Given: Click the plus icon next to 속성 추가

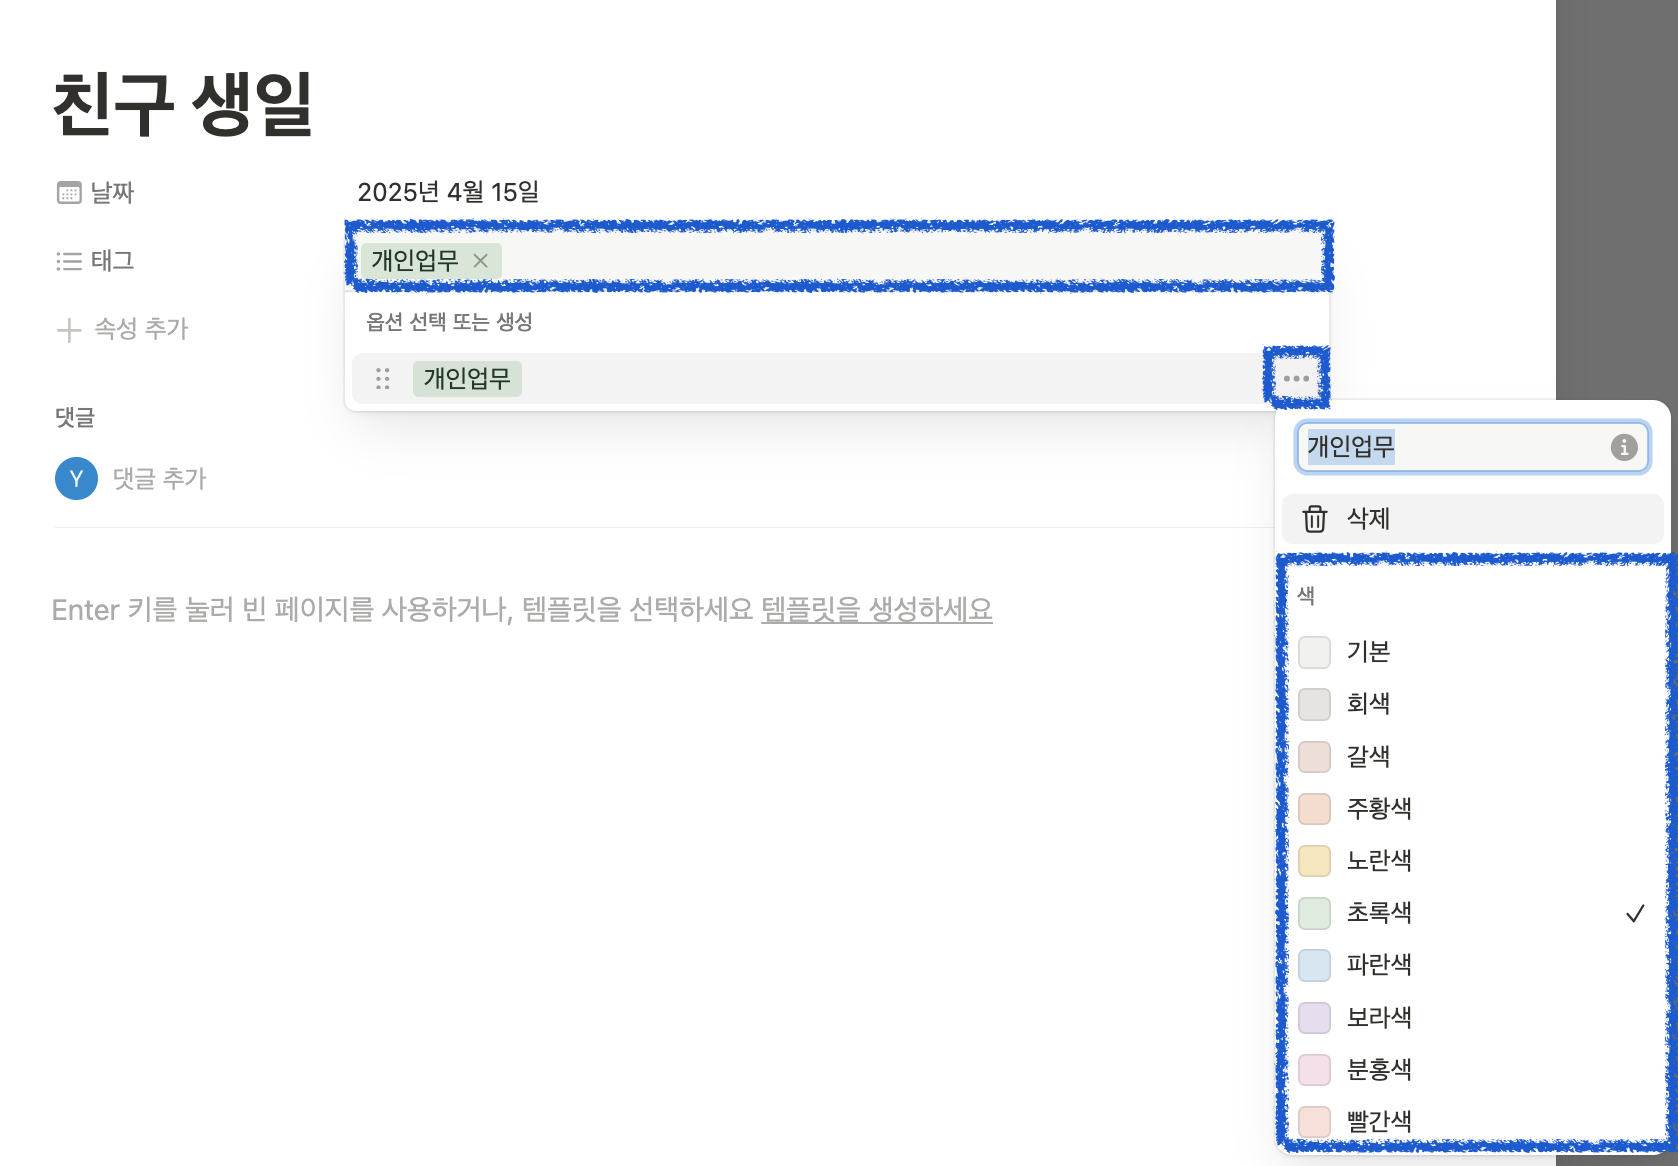Looking at the screenshot, I should coord(67,328).
